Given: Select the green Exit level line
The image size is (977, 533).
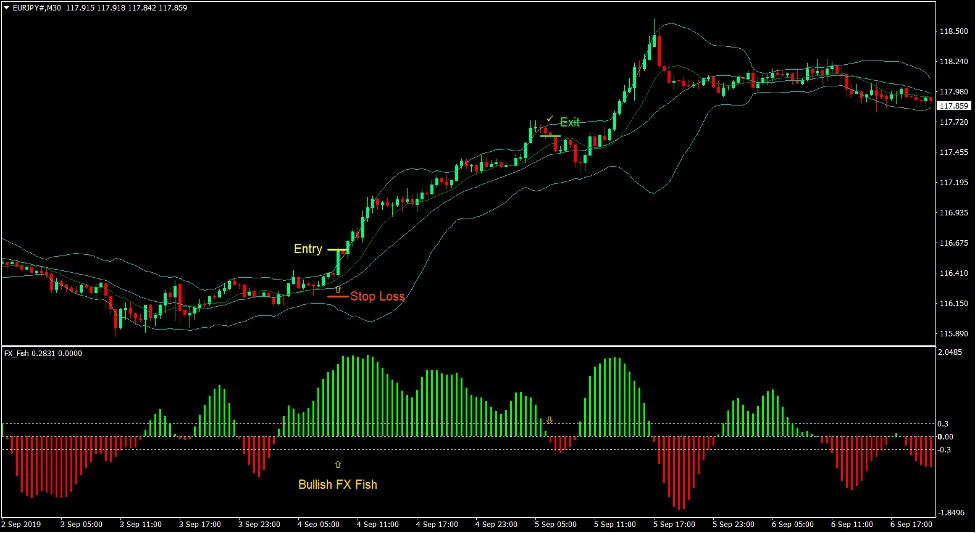Looking at the screenshot, I should pyautogui.click(x=549, y=135).
